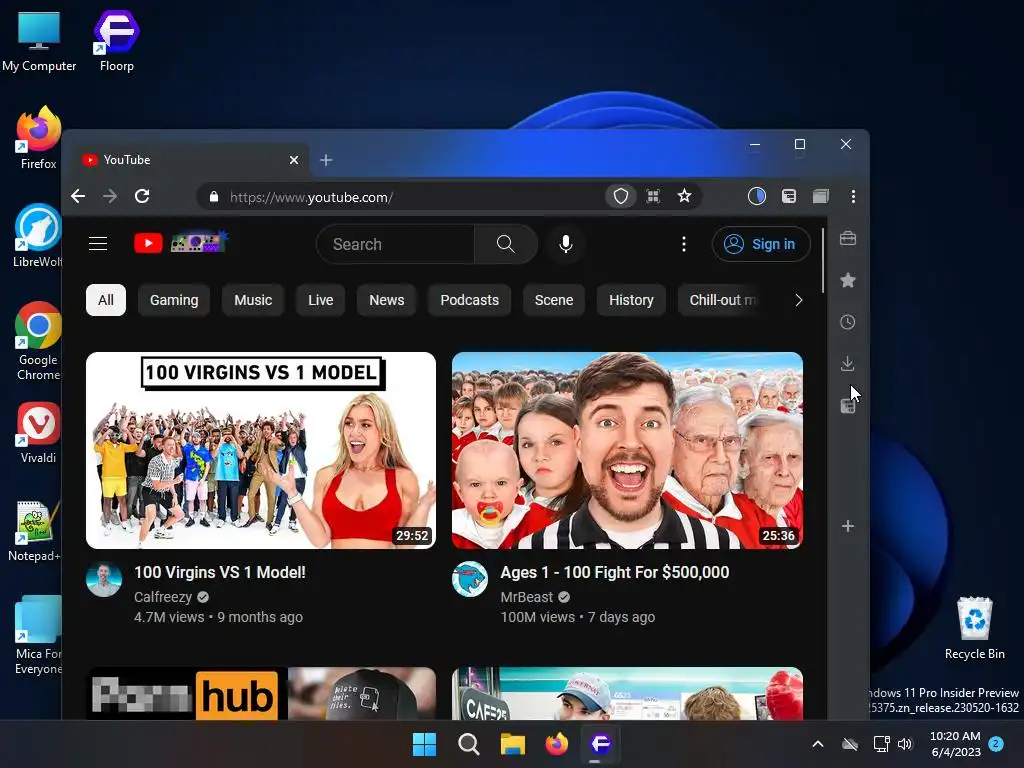This screenshot has height=768, width=1024.
Task: Click the Calfreezy channel avatar
Action: coord(104,579)
